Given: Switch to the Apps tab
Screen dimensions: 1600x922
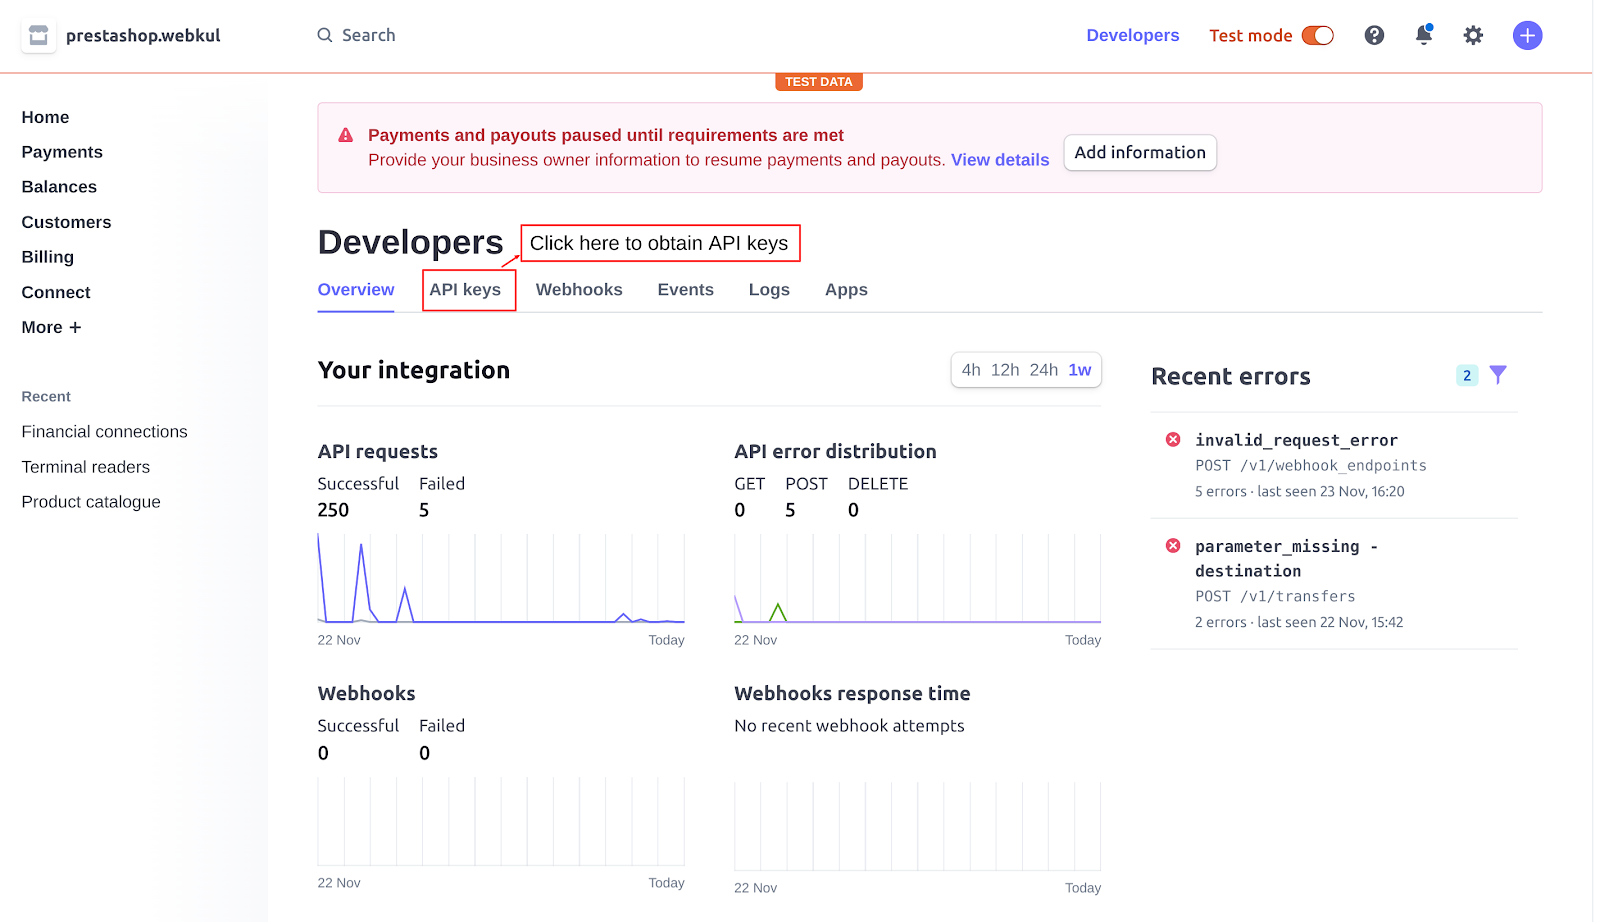Looking at the screenshot, I should (x=846, y=289).
